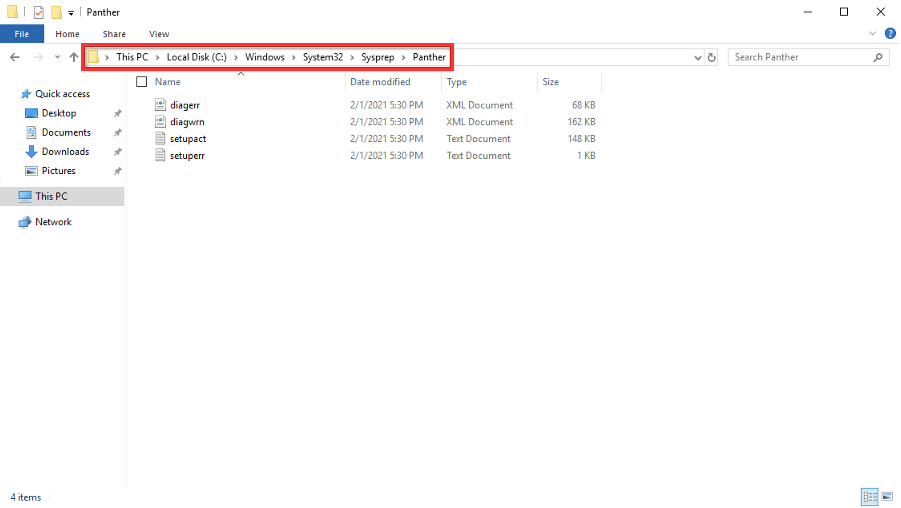901x508 pixels.
Task: Click the 1 KB size cell
Action: tap(586, 156)
